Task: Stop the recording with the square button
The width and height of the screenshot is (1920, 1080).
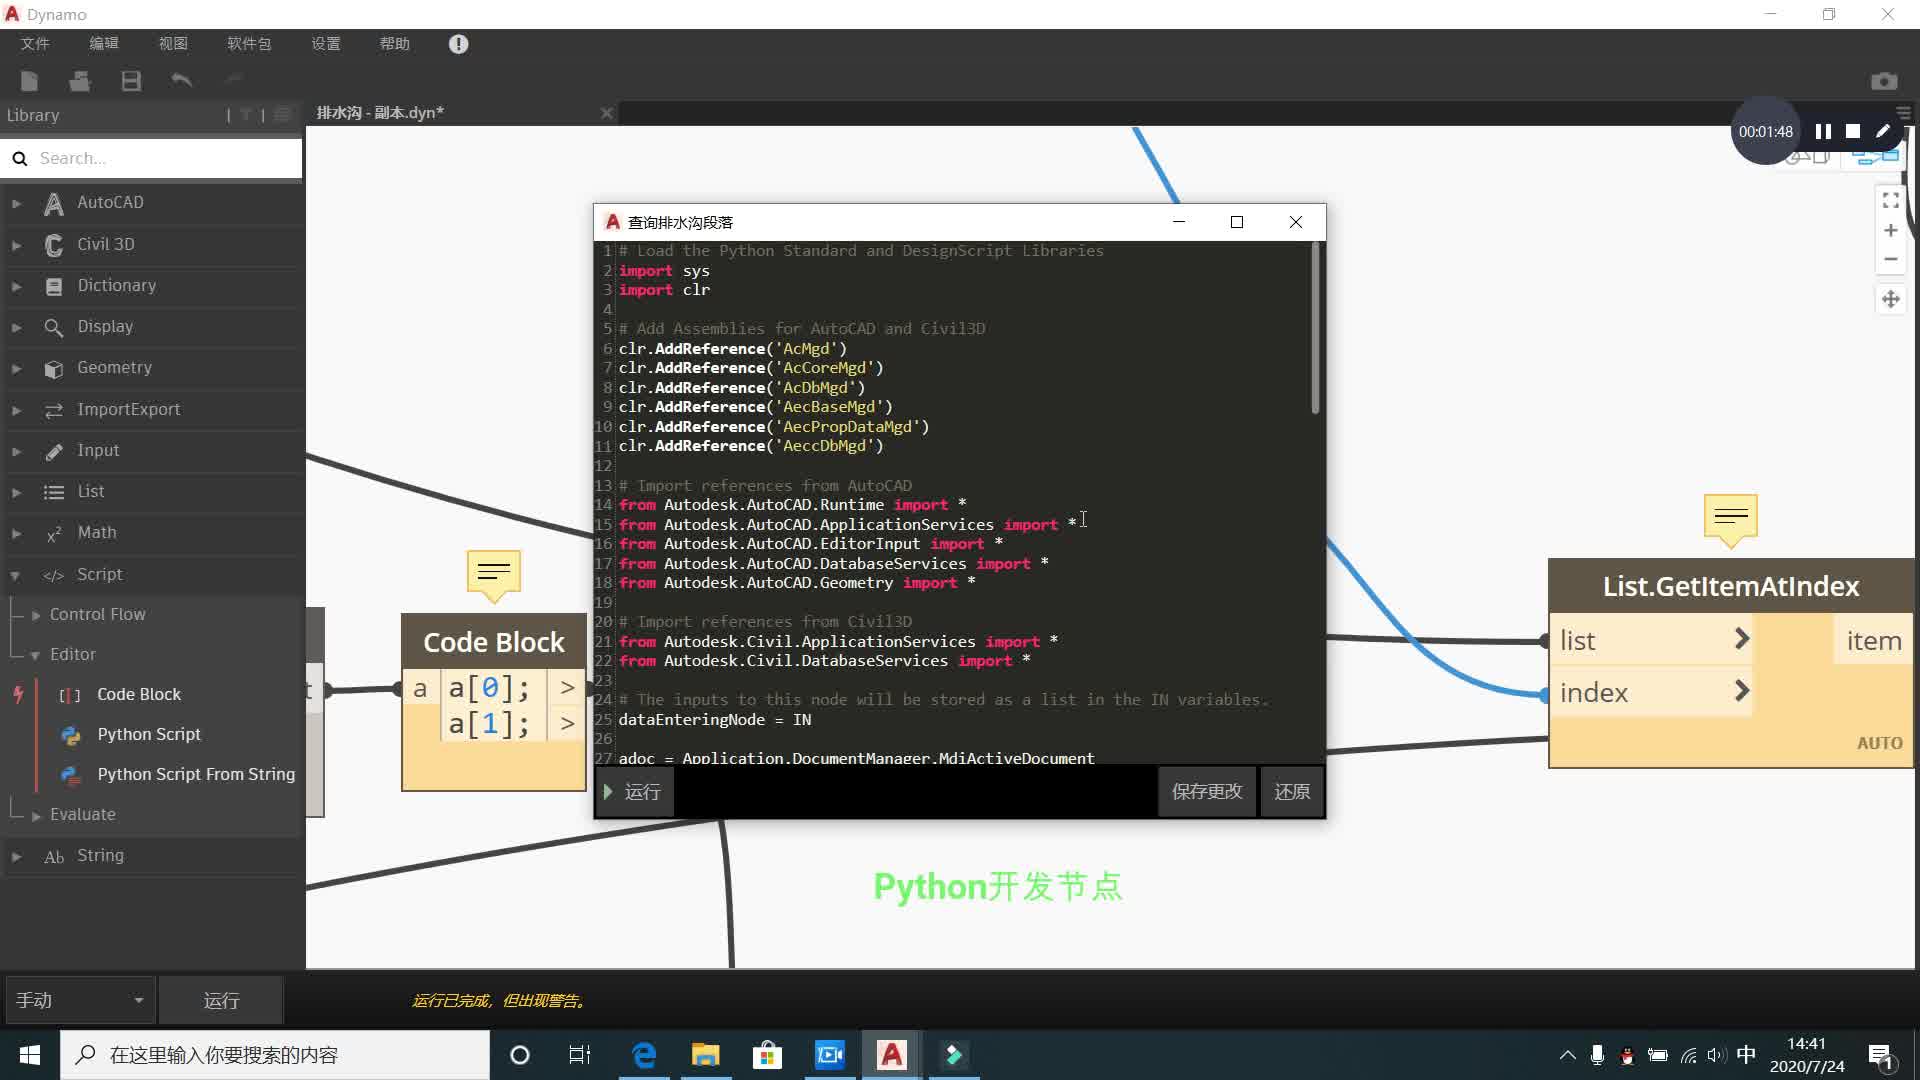Action: click(1852, 131)
